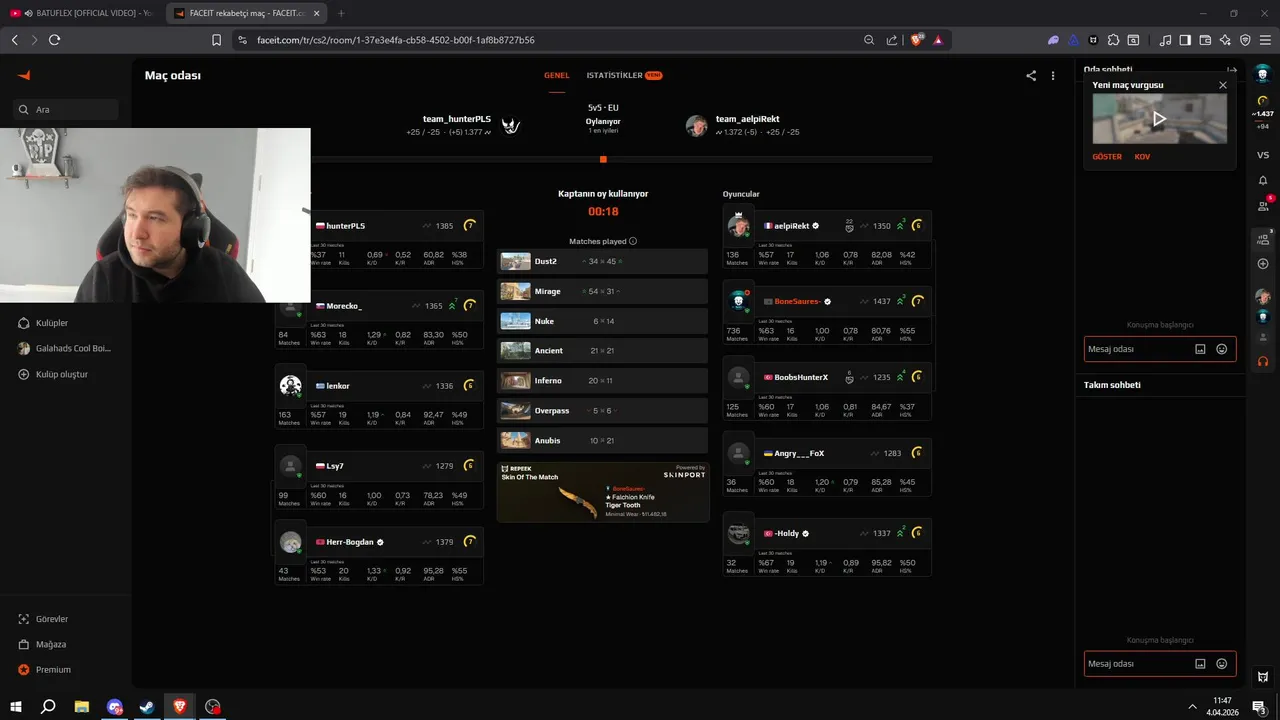Click the GÖSTER link
The width and height of the screenshot is (1280, 720).
tap(1107, 157)
